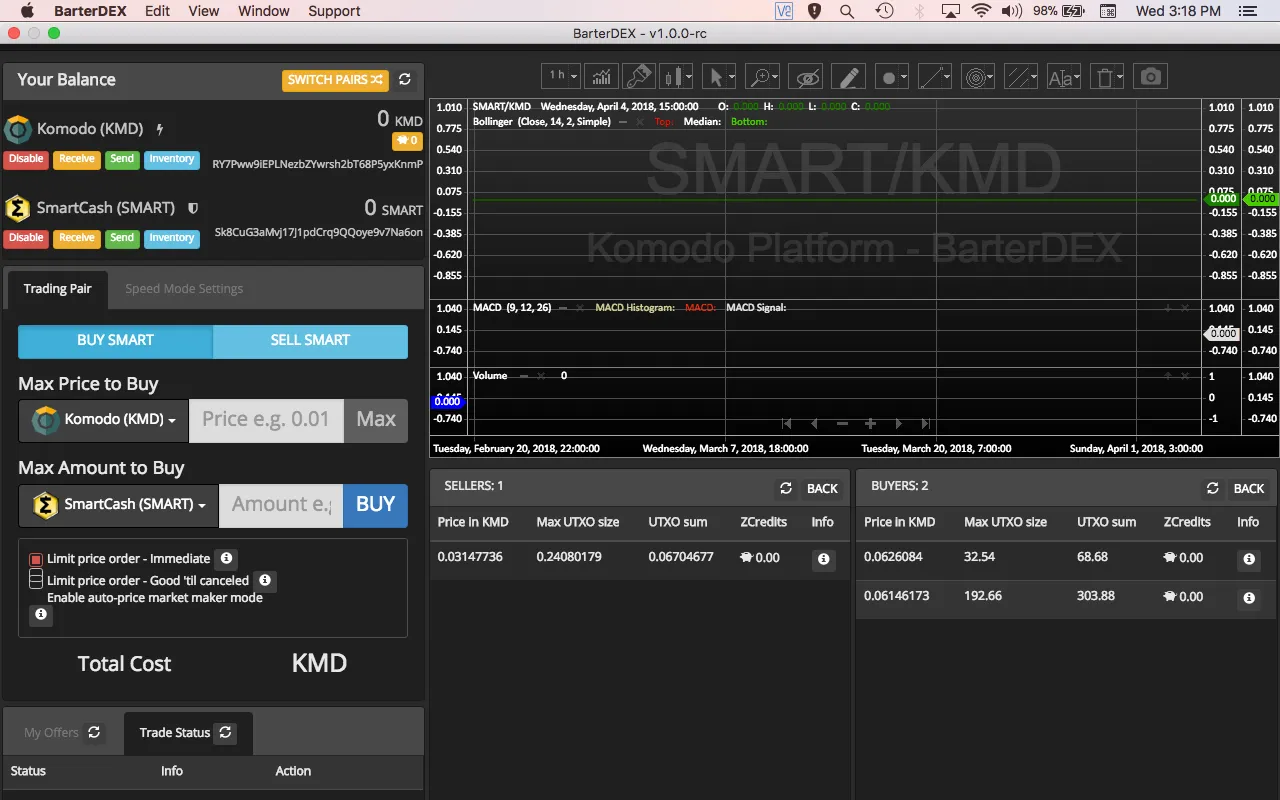Screen dimensions: 1280x800
Task: Jump chart to the latest bar
Action: point(926,423)
